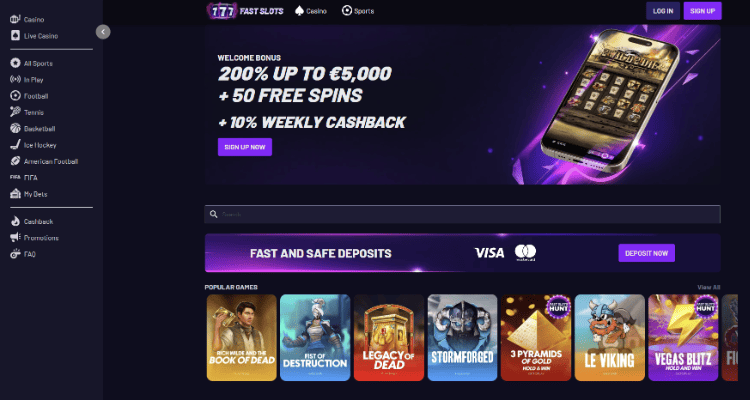
Task: Open the In Play broadcast icon
Action: point(15,80)
